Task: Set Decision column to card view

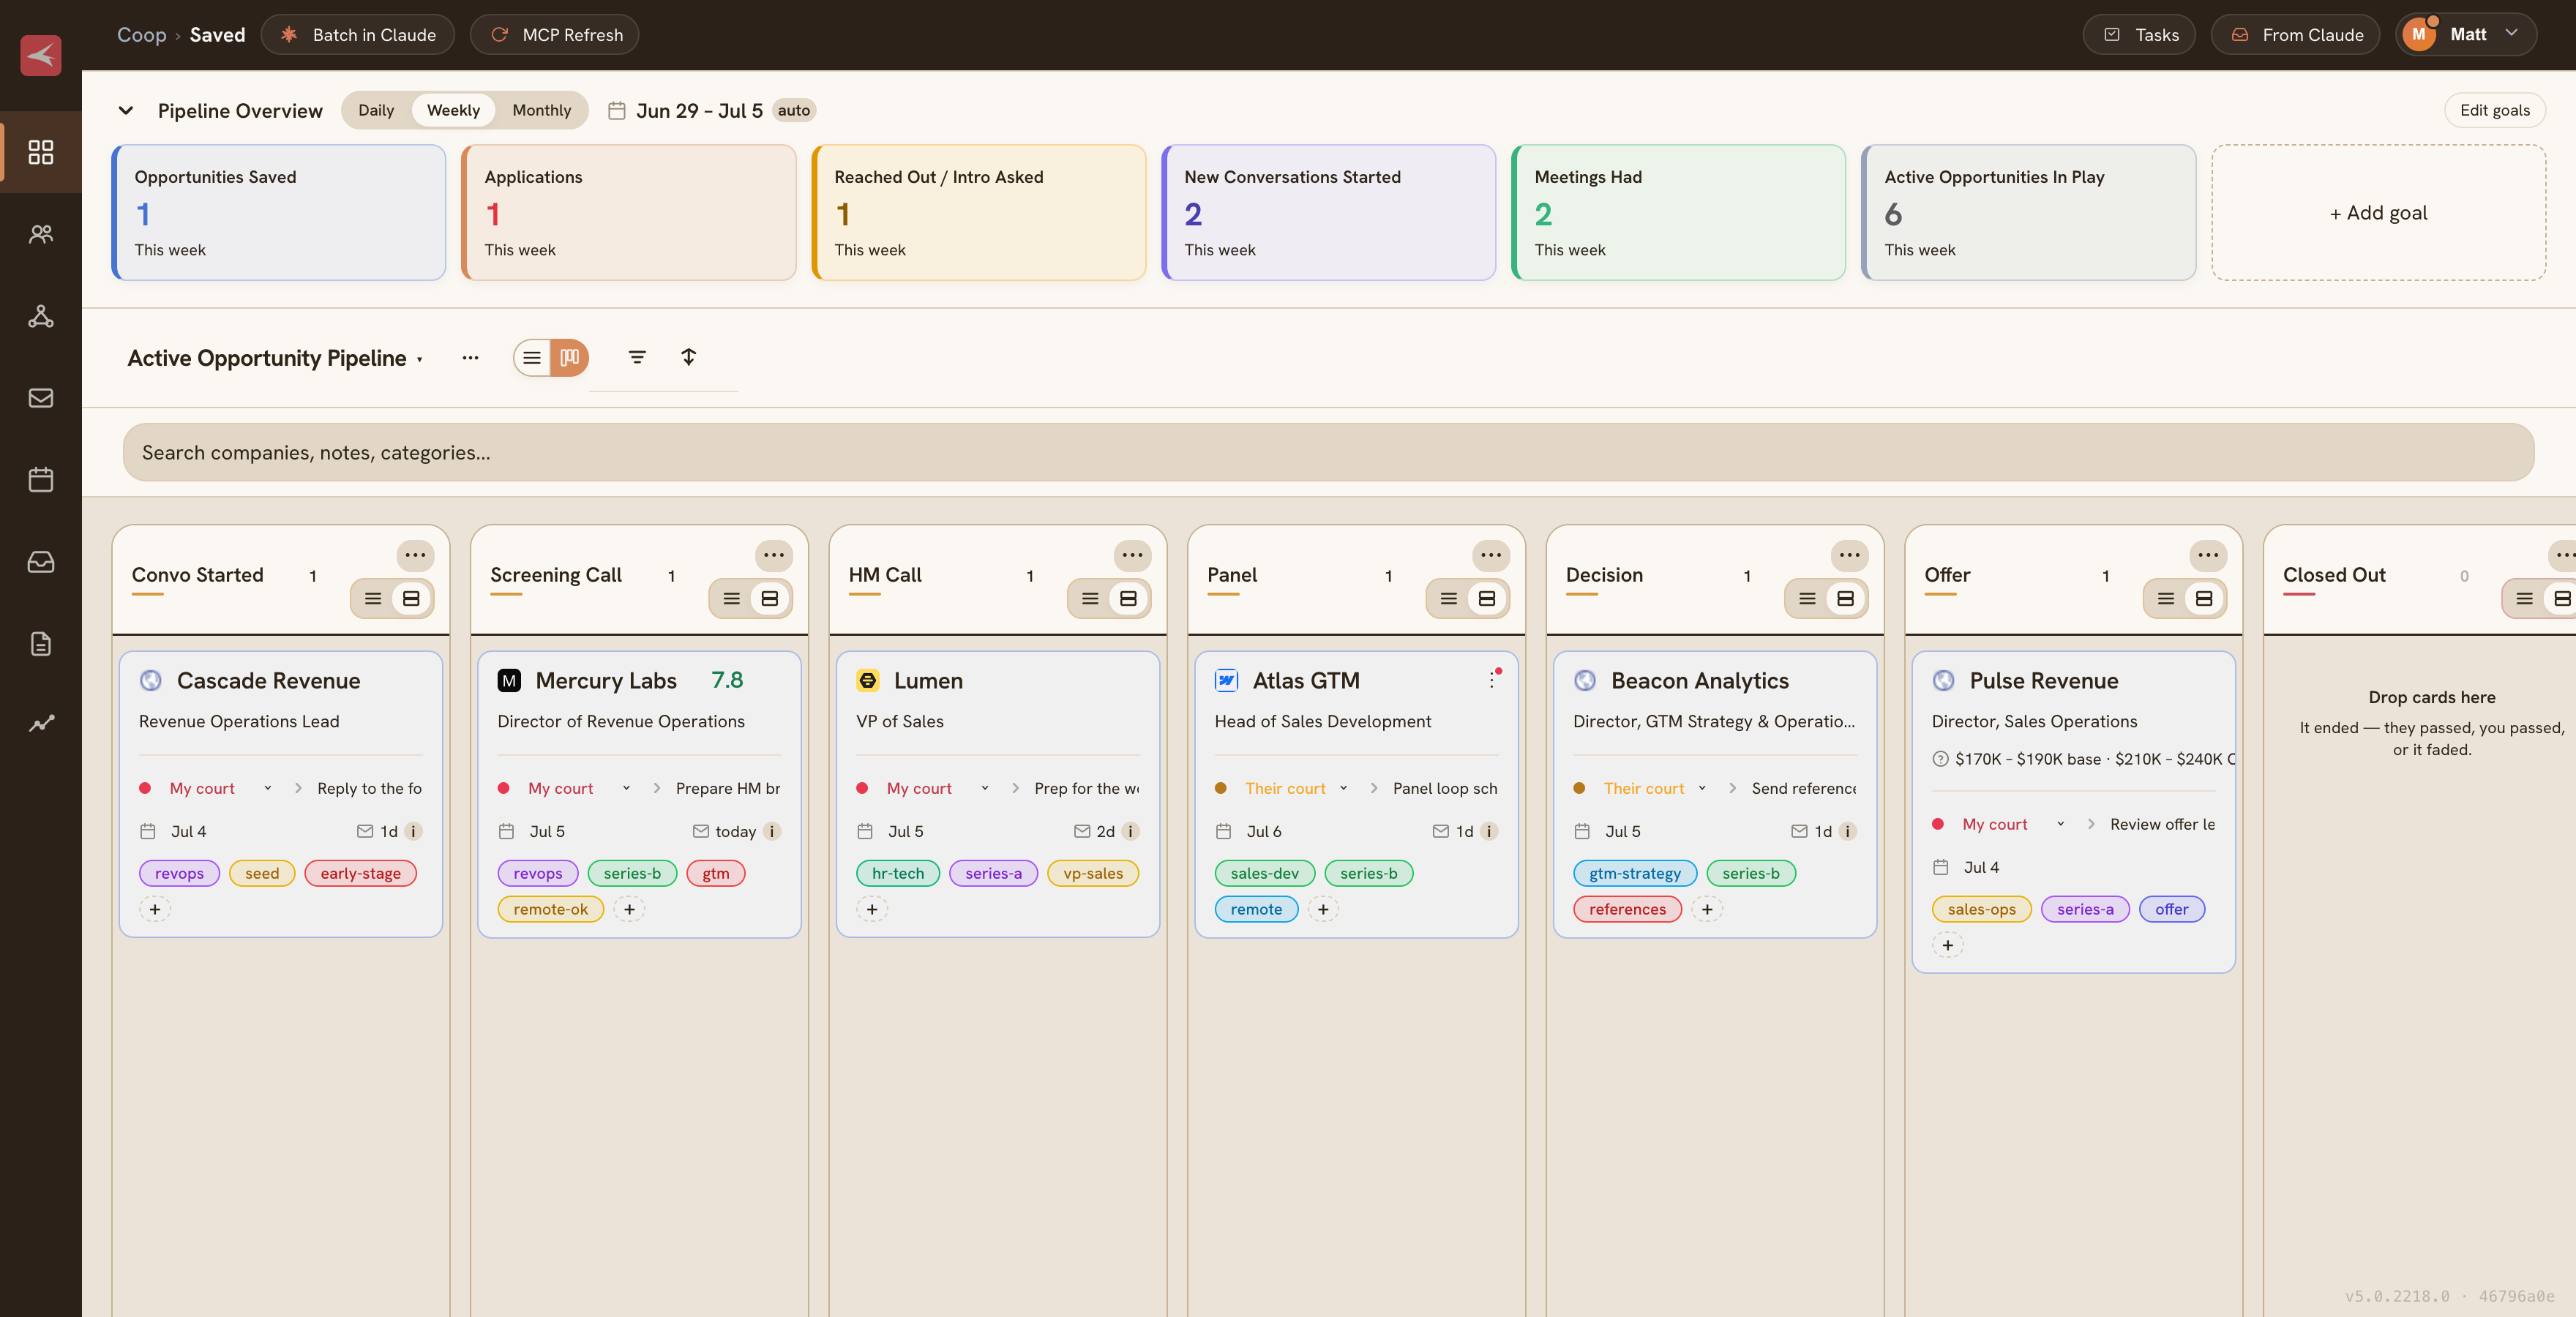Action: pos(1846,598)
